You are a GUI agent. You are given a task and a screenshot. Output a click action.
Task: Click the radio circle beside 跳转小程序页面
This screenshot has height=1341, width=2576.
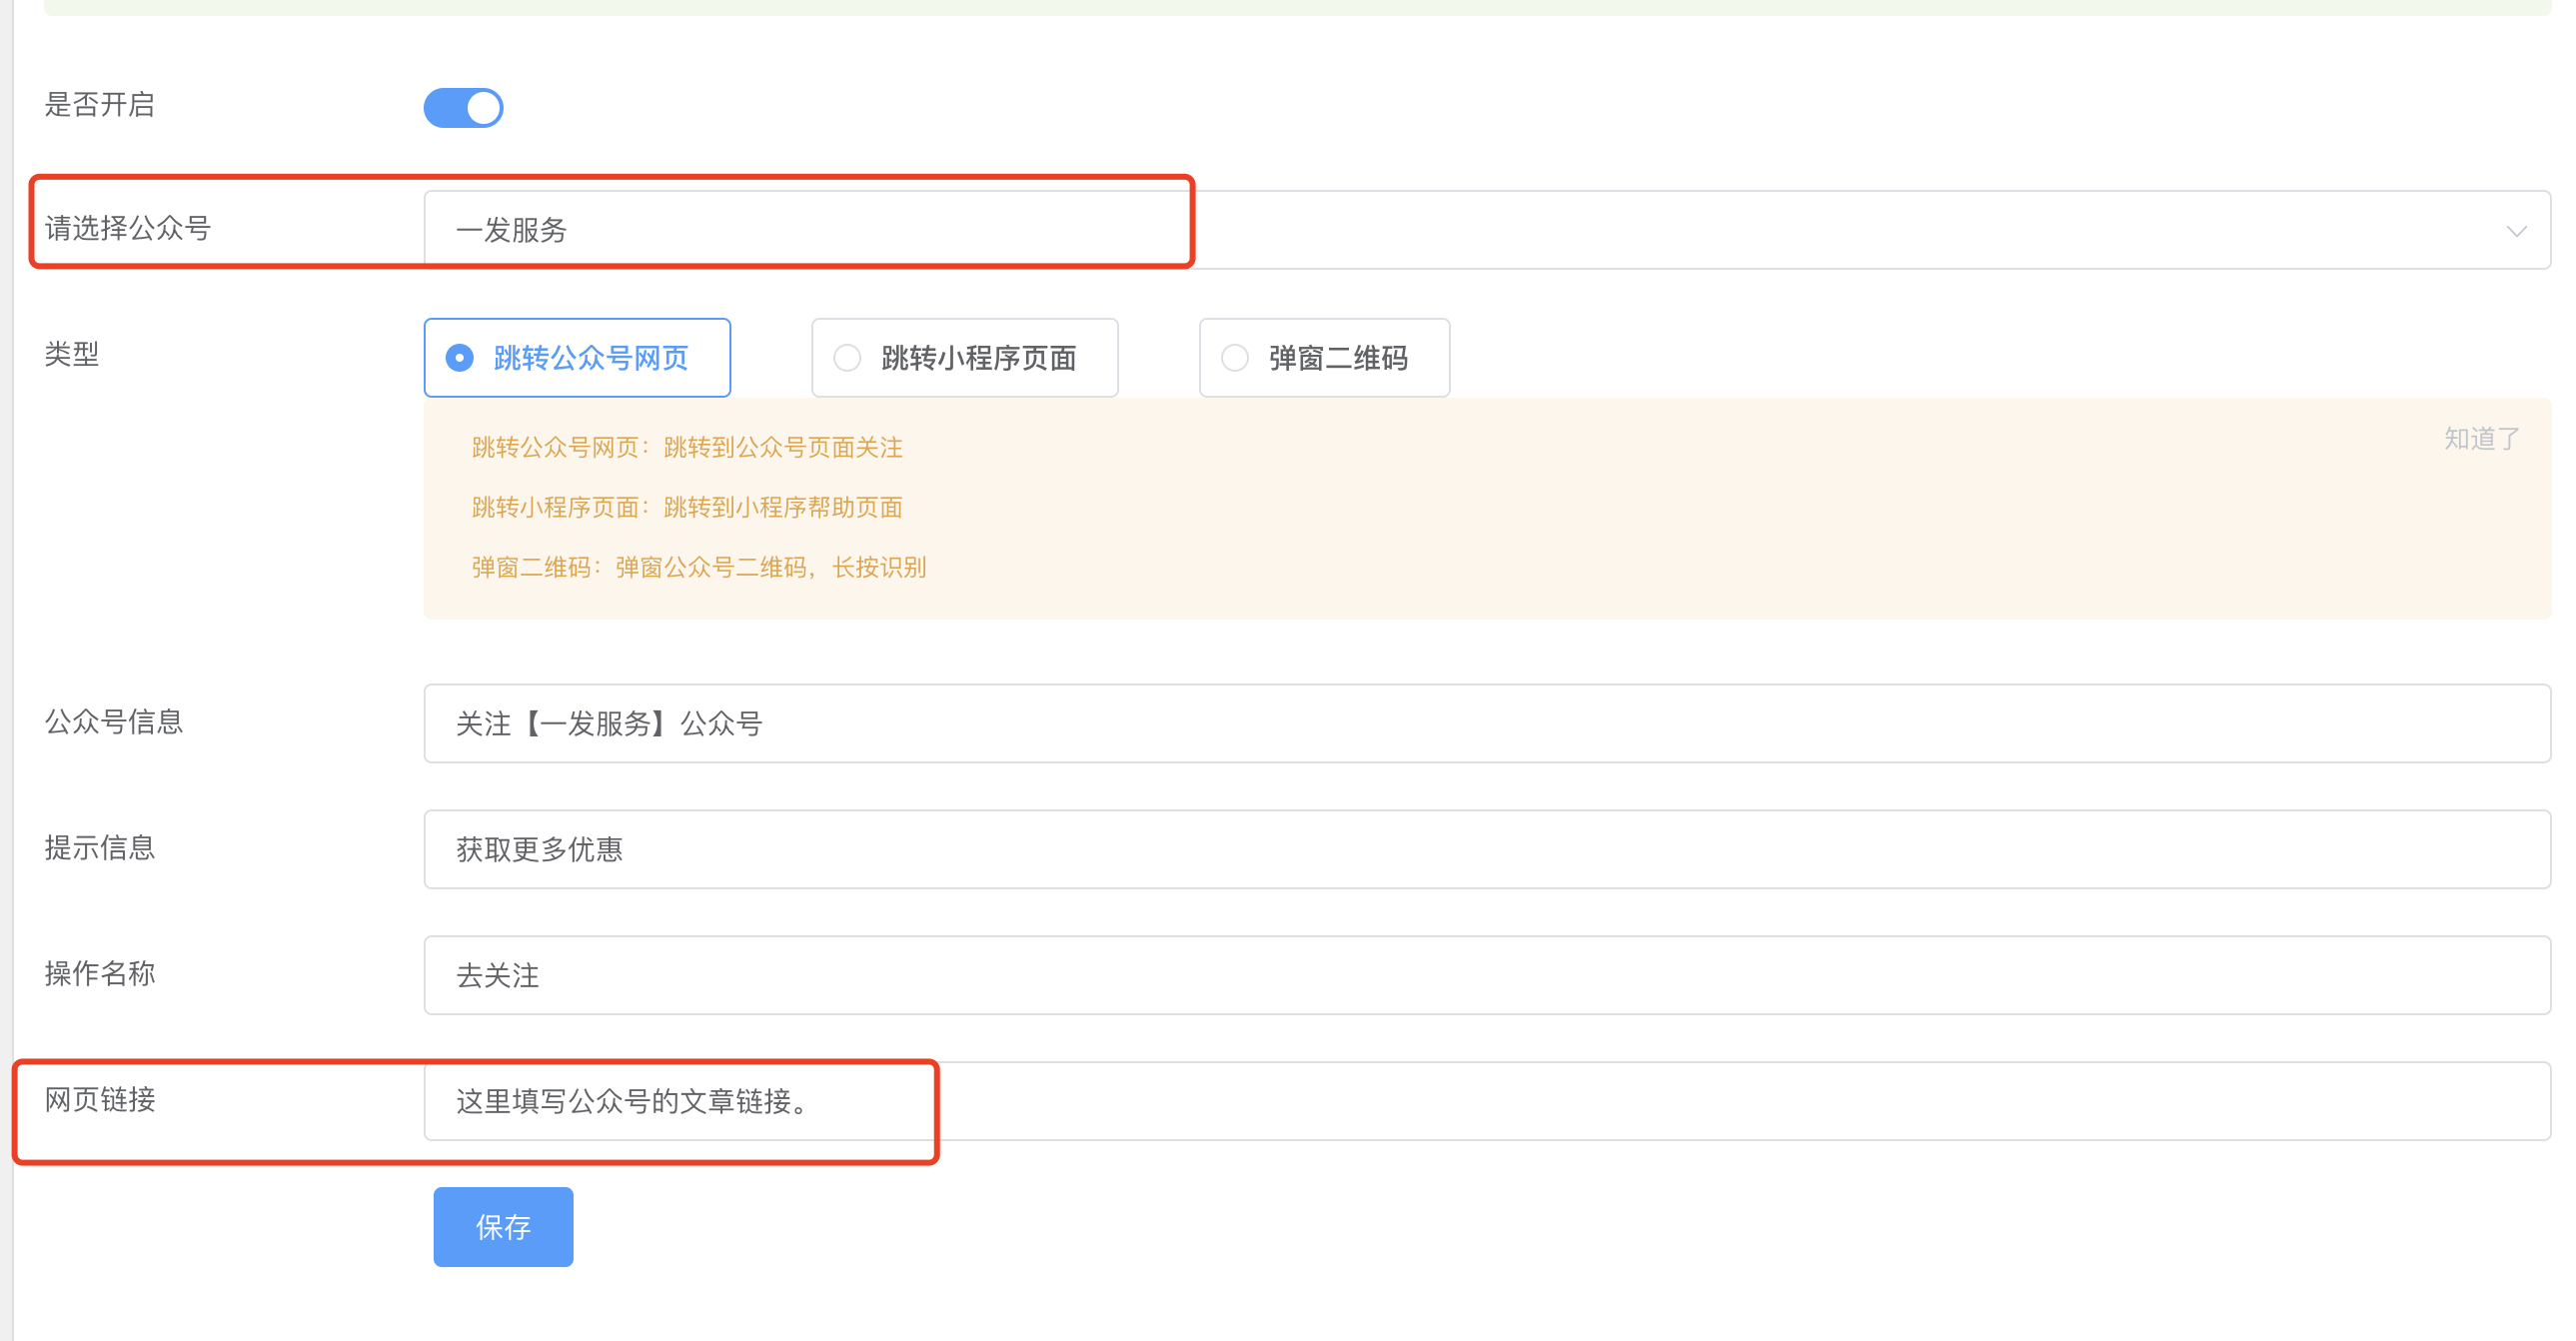(x=847, y=358)
